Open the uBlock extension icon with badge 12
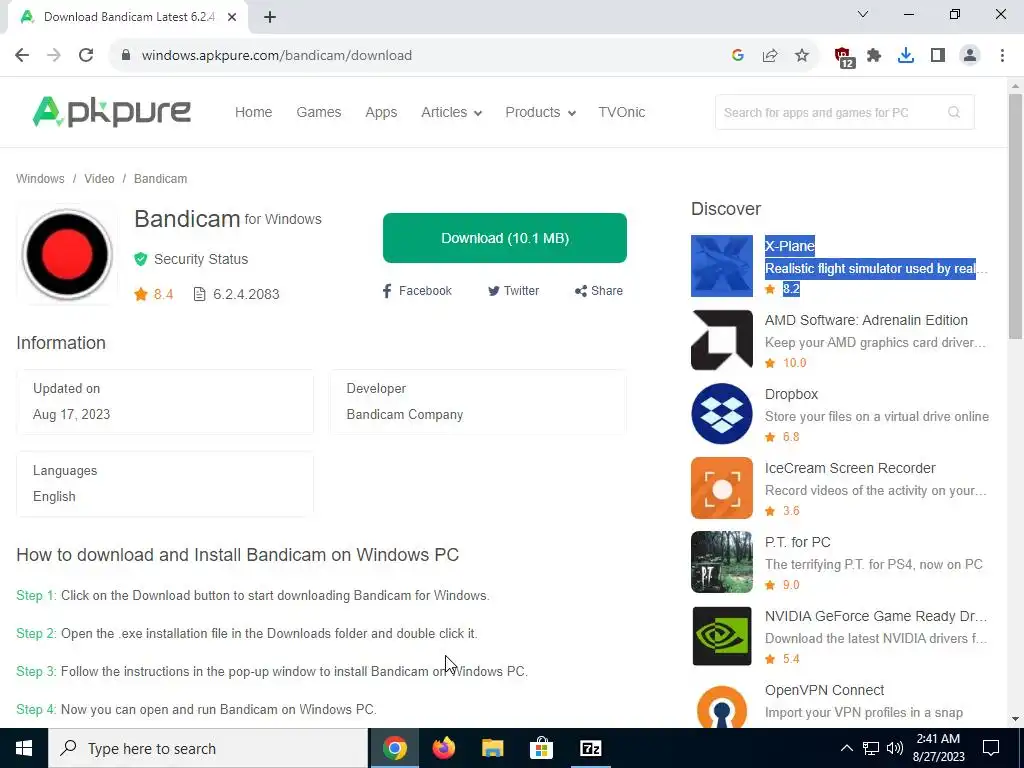This screenshot has height=768, width=1024. (x=844, y=57)
